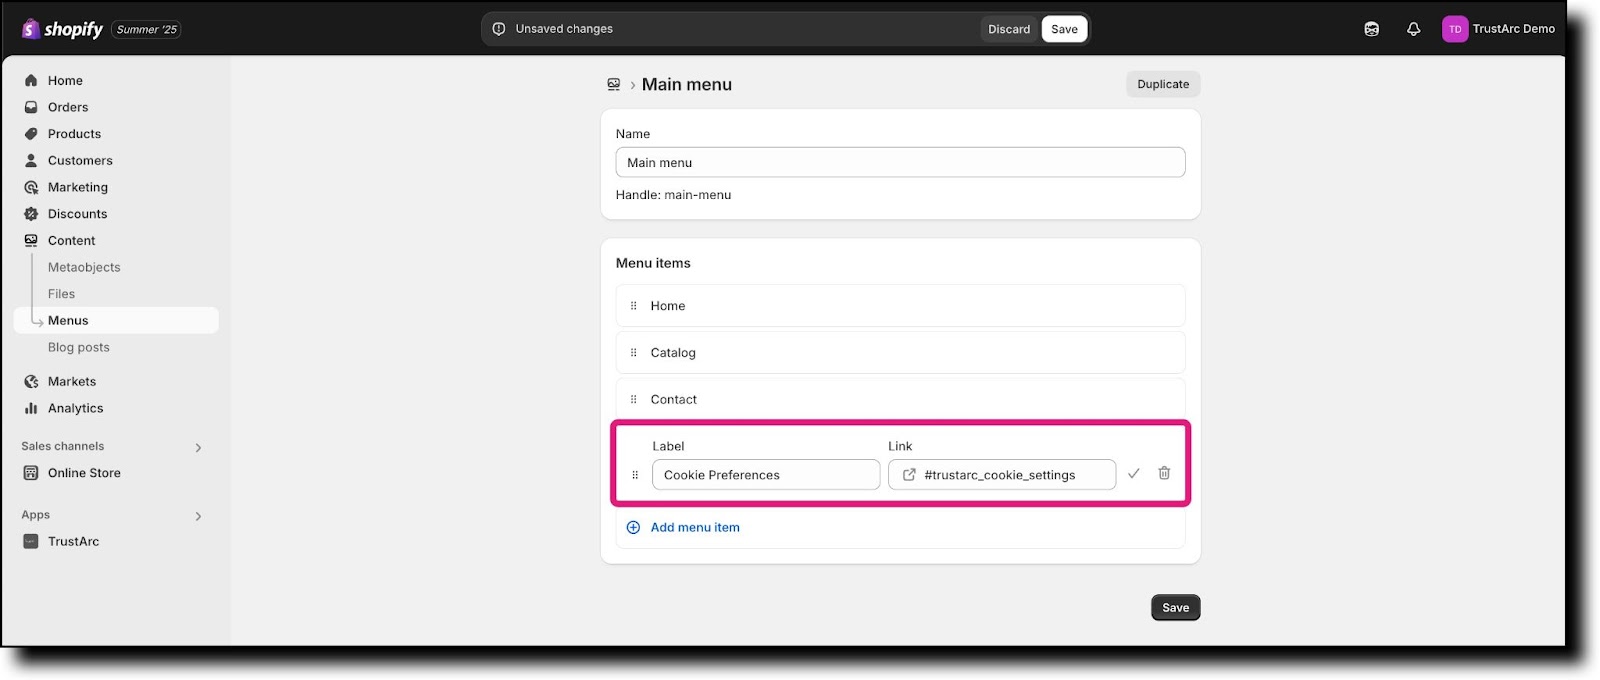Click the Orders sidebar icon

(31, 107)
